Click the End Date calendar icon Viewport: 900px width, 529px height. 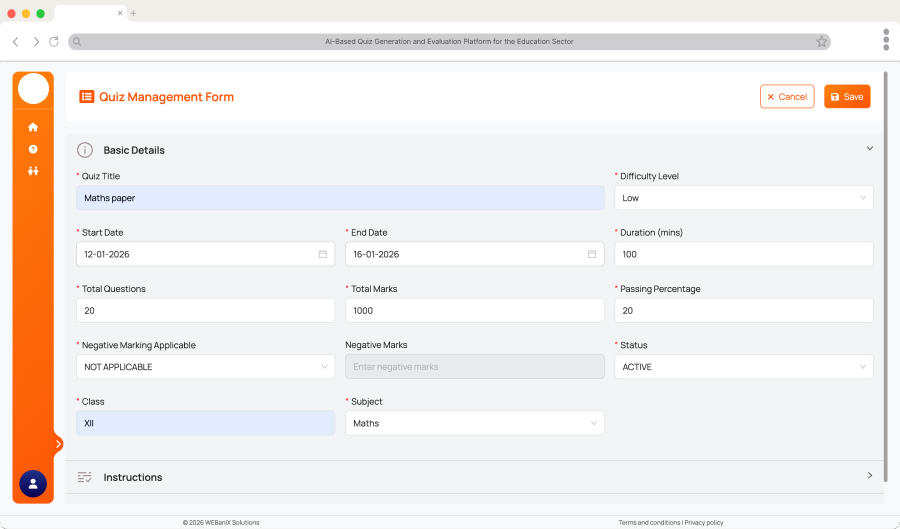tap(592, 254)
